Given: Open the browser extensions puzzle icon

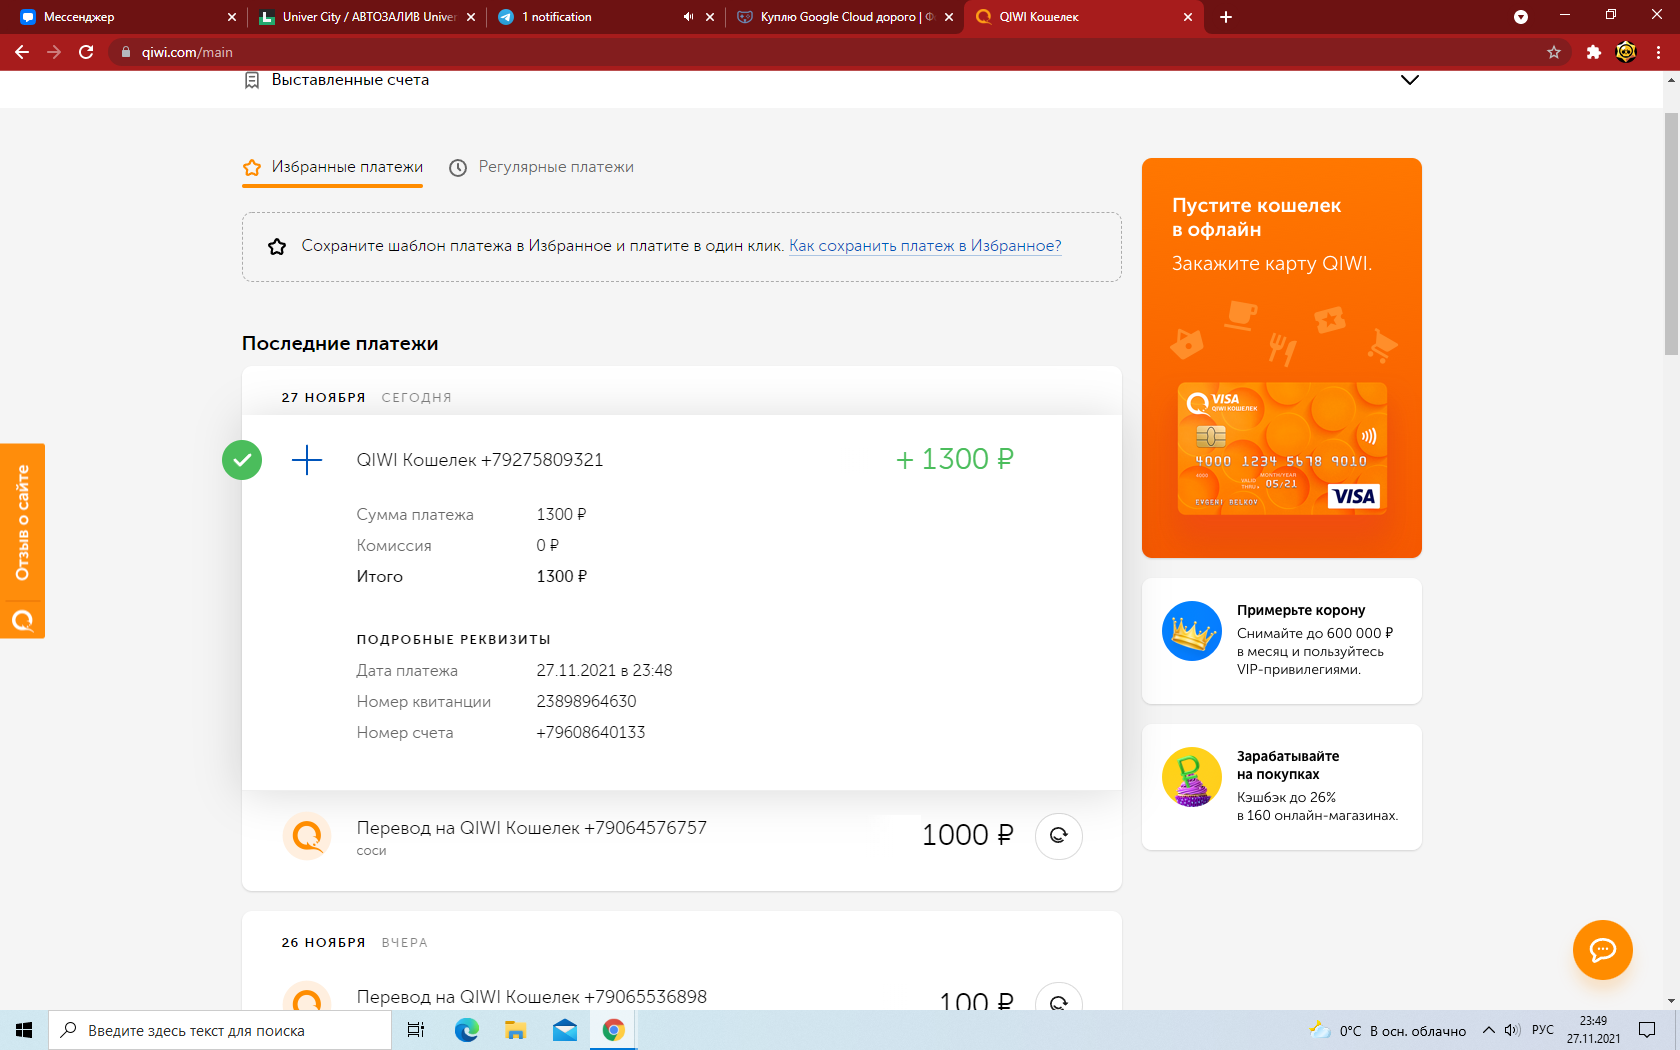Looking at the screenshot, I should [1594, 52].
